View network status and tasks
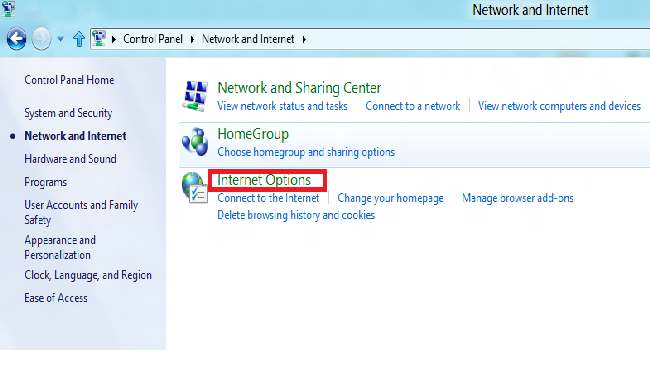650x377 pixels. (282, 106)
